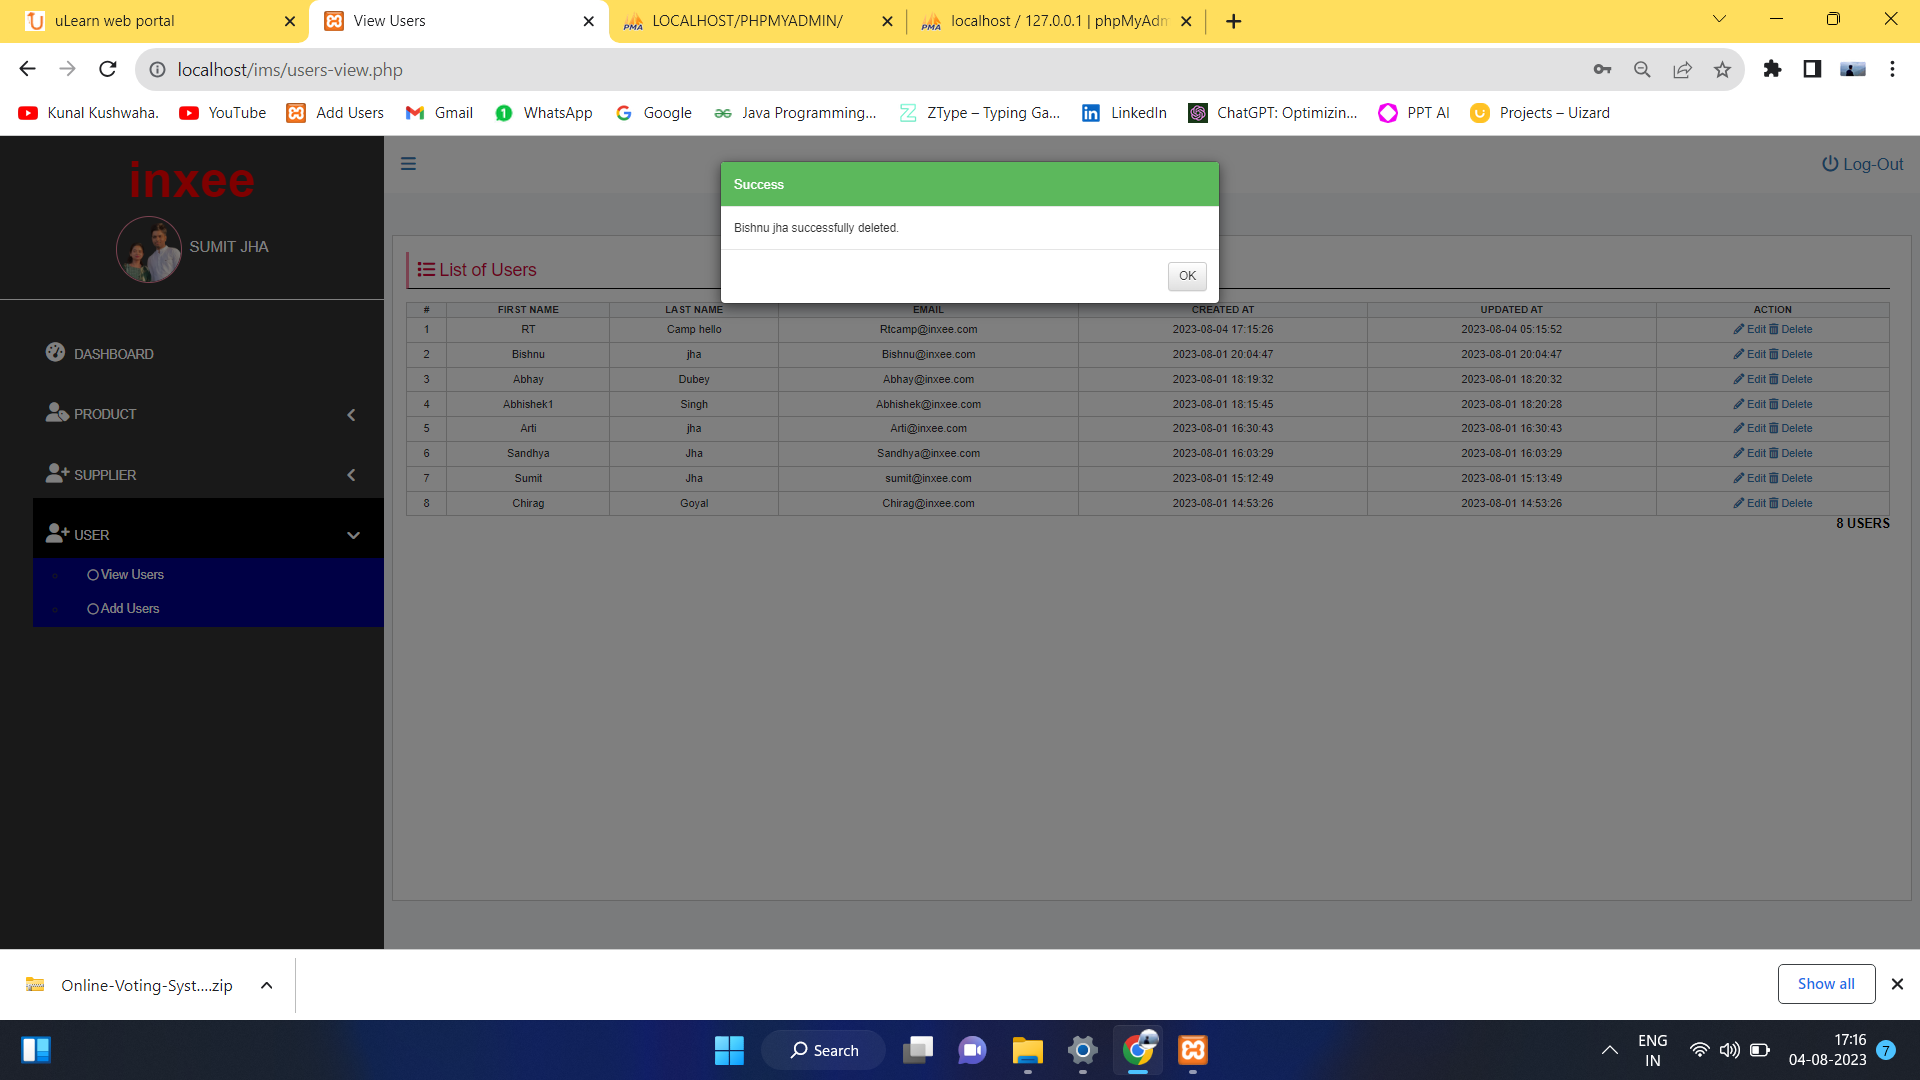Select the View Users radio button

point(92,574)
